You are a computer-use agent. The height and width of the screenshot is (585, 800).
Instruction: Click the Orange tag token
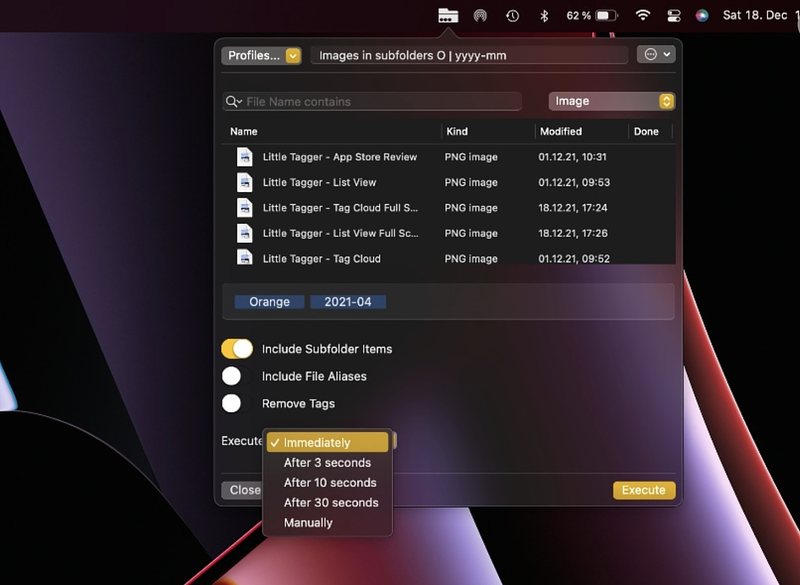269,302
